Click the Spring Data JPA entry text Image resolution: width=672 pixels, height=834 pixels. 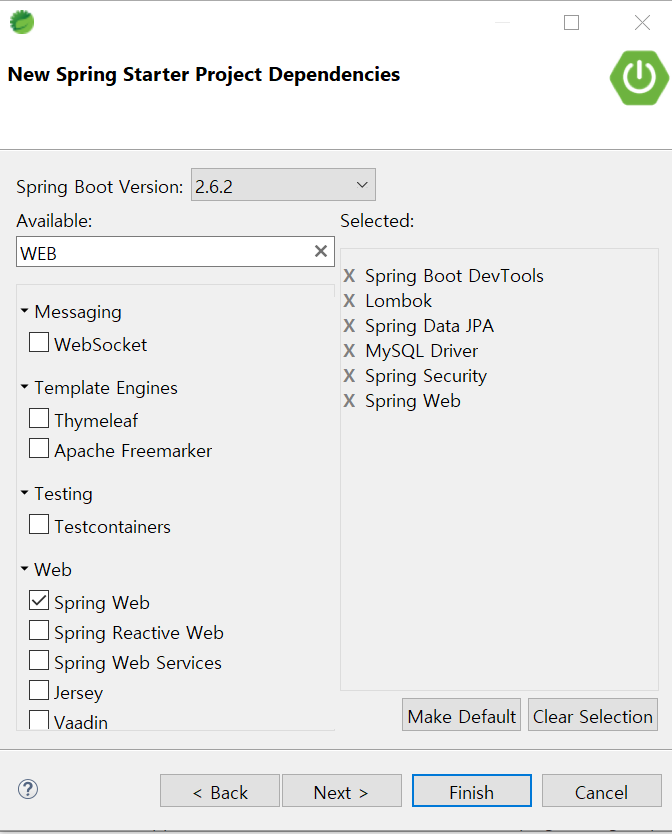pos(429,326)
